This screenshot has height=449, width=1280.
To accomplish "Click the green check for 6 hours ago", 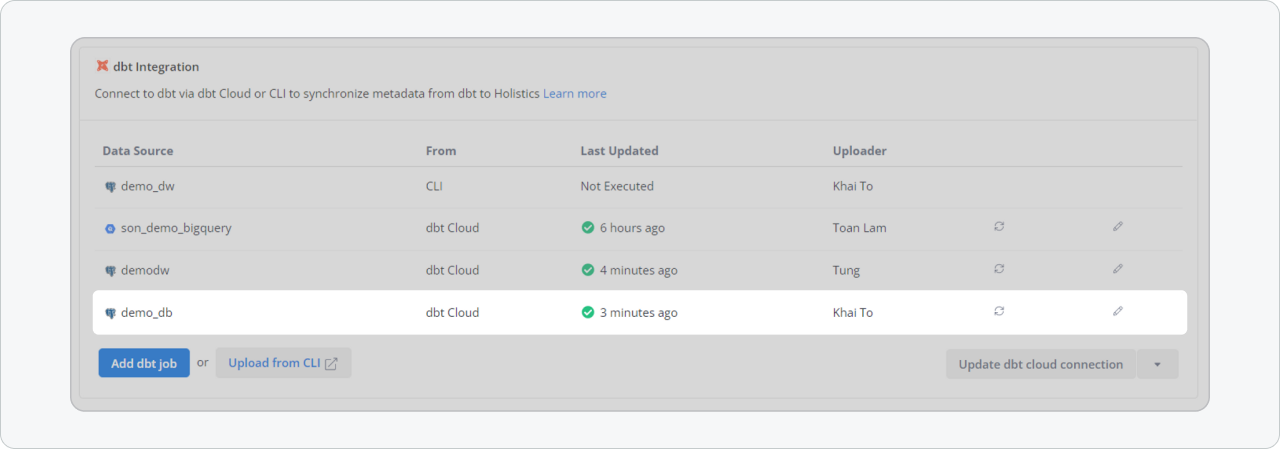I will pos(588,228).
